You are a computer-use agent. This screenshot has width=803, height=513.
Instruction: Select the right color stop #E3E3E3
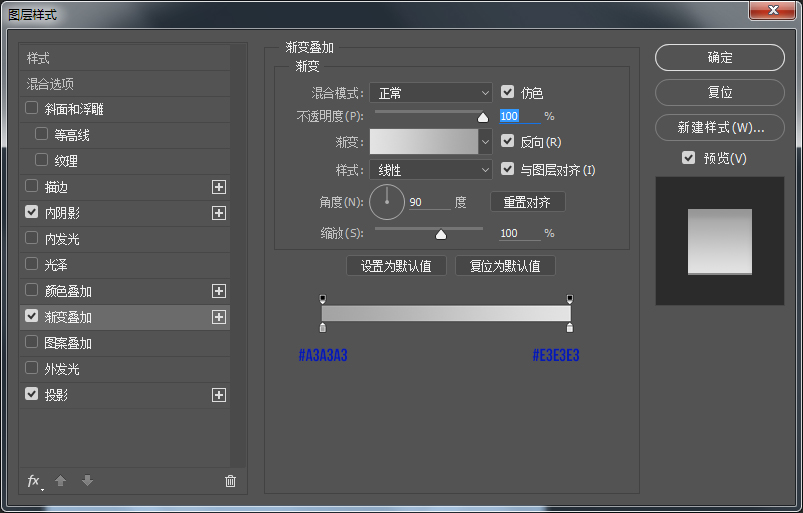coord(569,328)
